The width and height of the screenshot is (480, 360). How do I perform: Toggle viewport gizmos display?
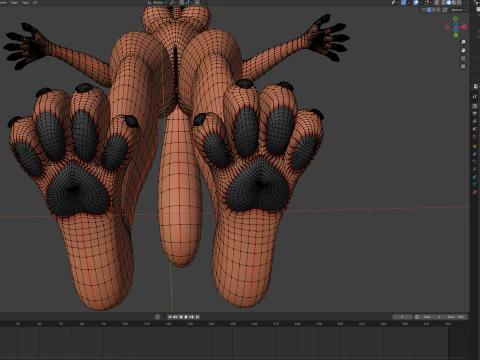tap(403, 2)
